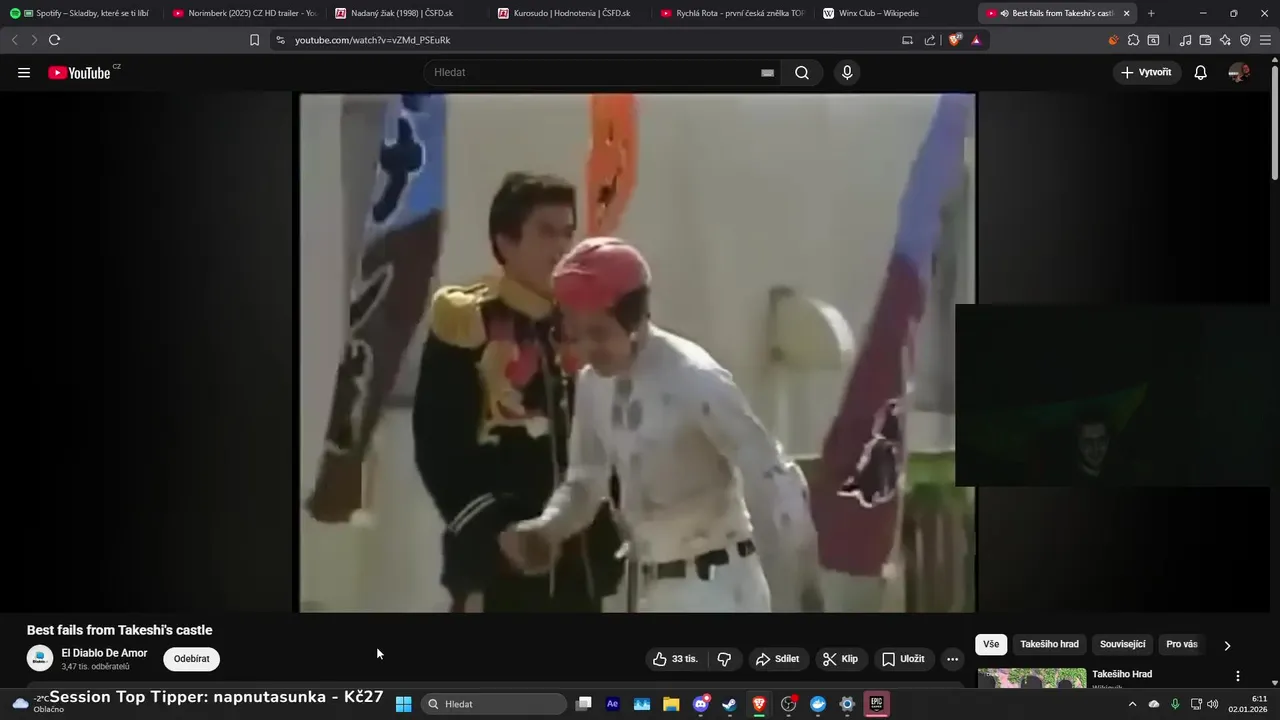
Task: Open Discord from the taskbar
Action: (701, 704)
